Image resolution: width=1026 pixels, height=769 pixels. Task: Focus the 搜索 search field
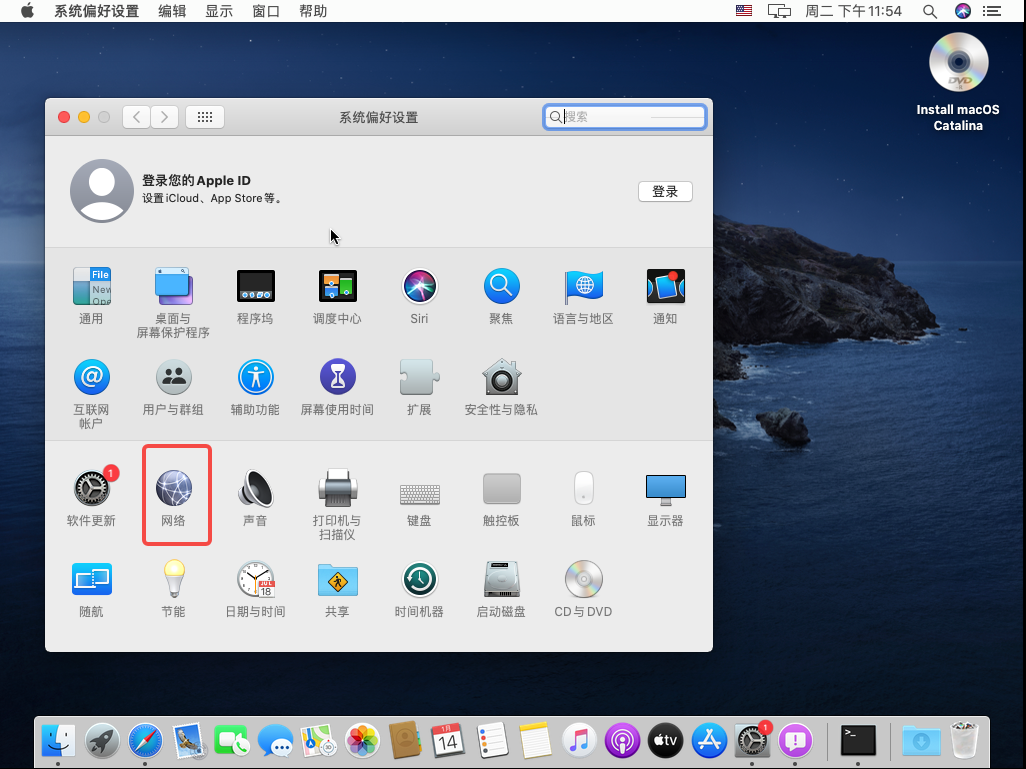[x=625, y=117]
